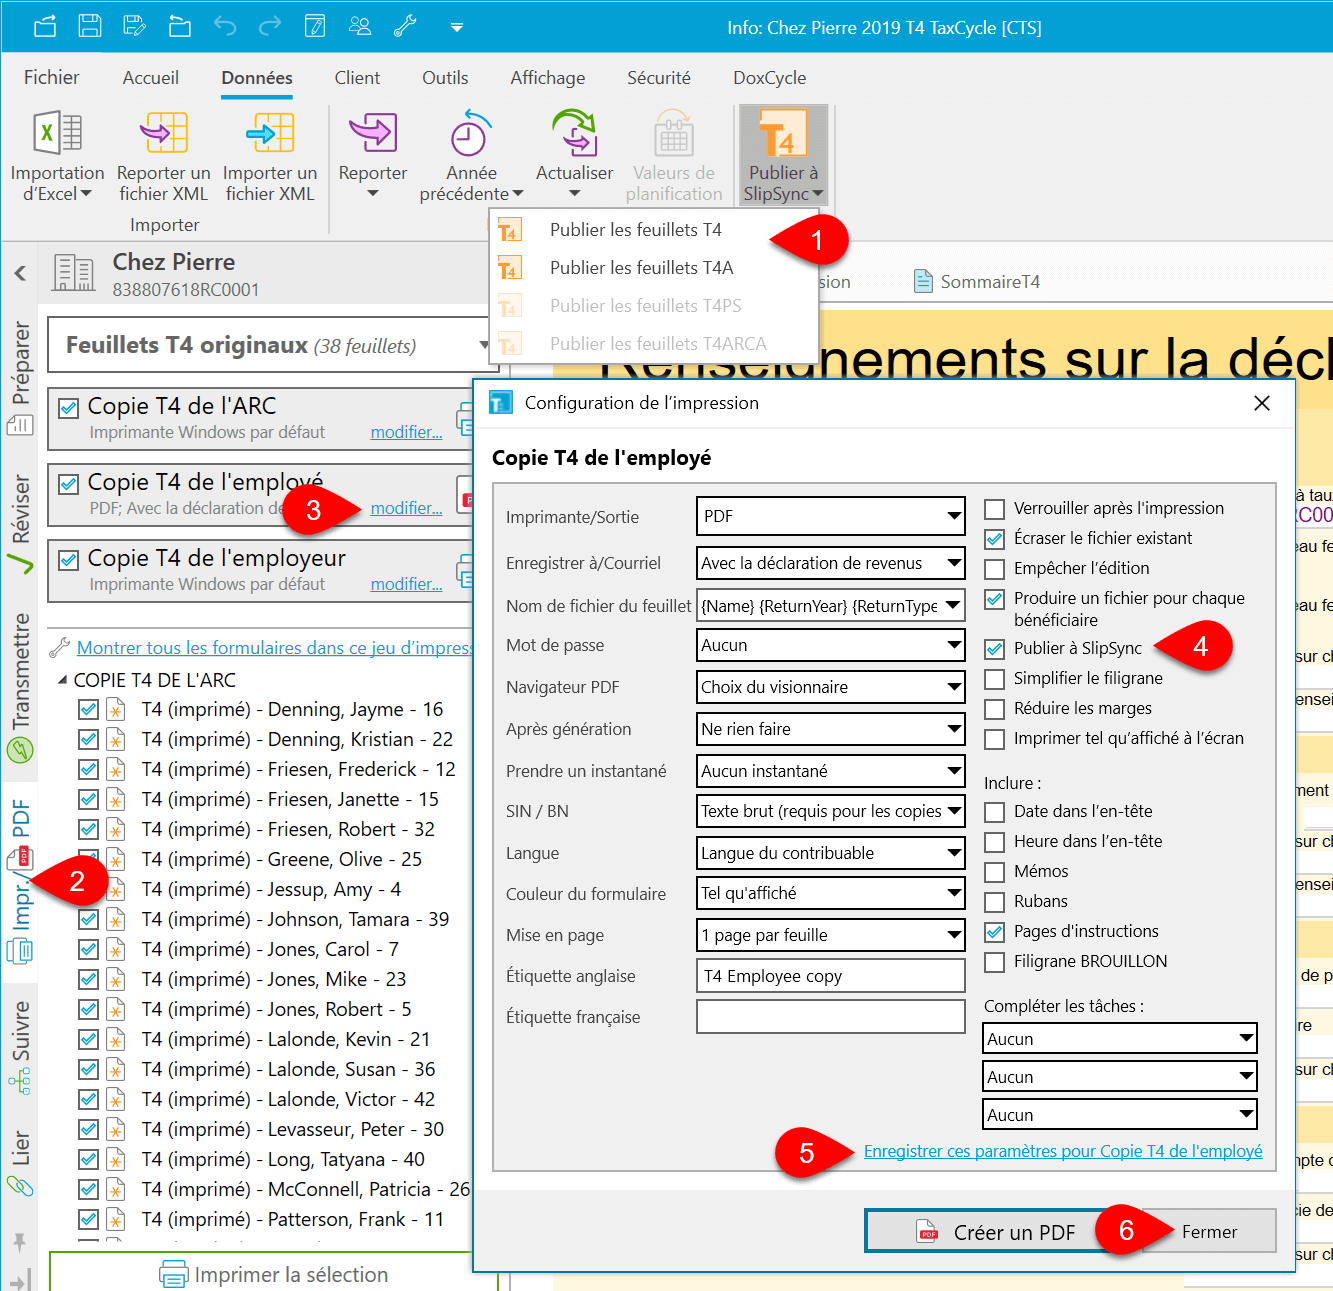Viewport: 1333px width, 1291px height.
Task: Select T4 (imprimé) Jones, Carol - 7 row
Action: (270, 949)
